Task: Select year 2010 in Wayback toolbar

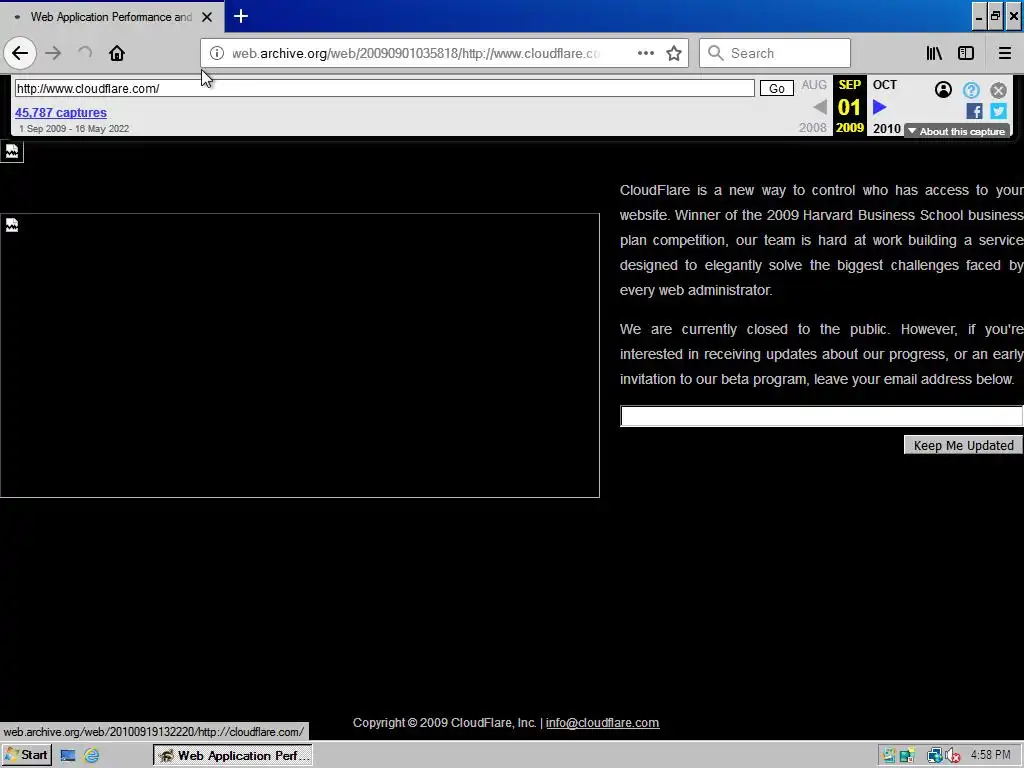Action: 887,128
